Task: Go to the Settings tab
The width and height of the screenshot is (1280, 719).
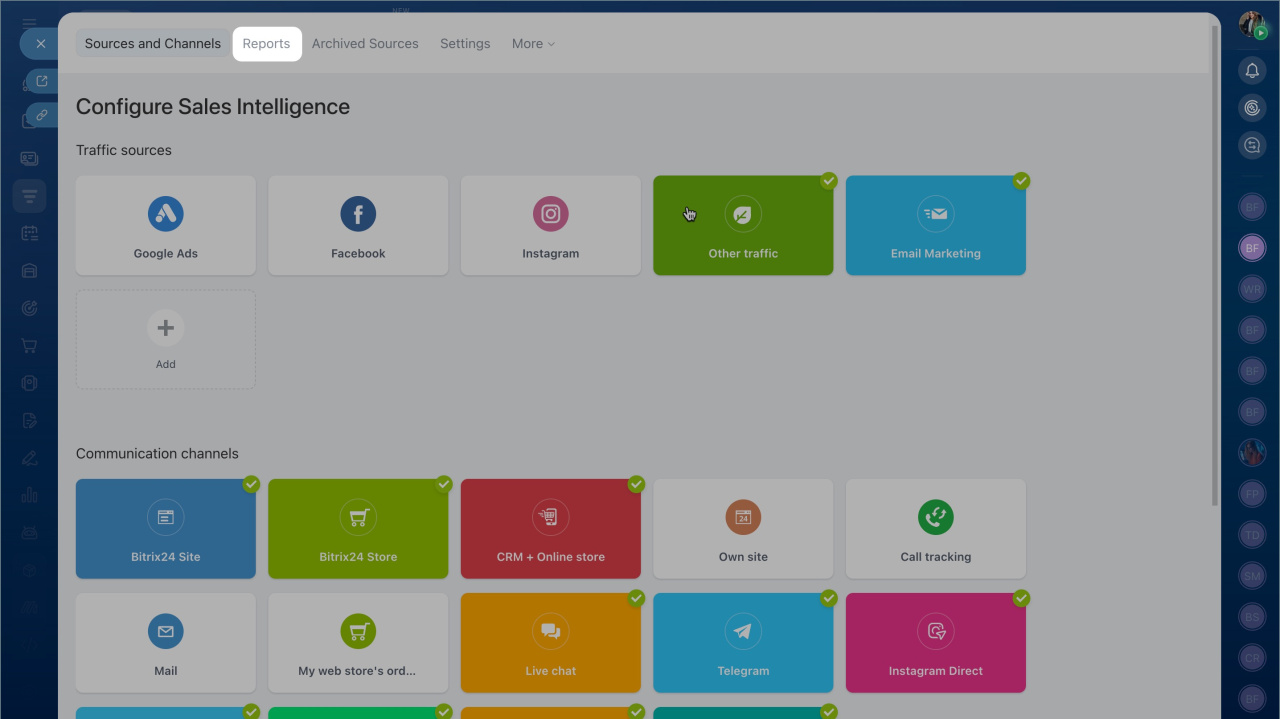Action: (x=465, y=44)
